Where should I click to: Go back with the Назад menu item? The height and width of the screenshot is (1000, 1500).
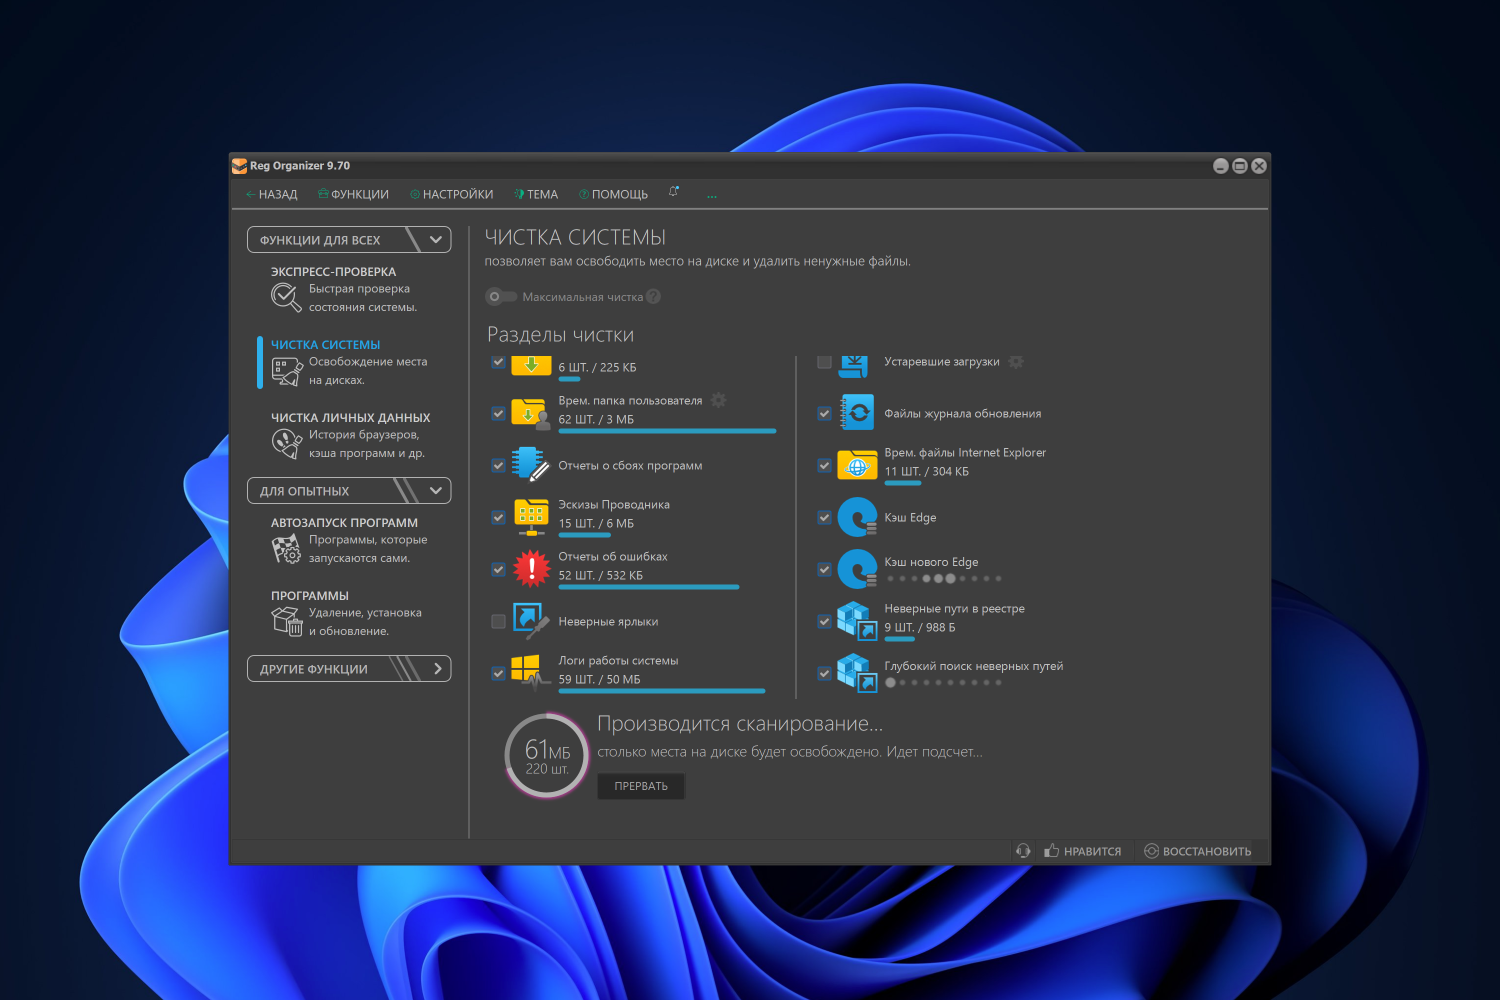272,195
